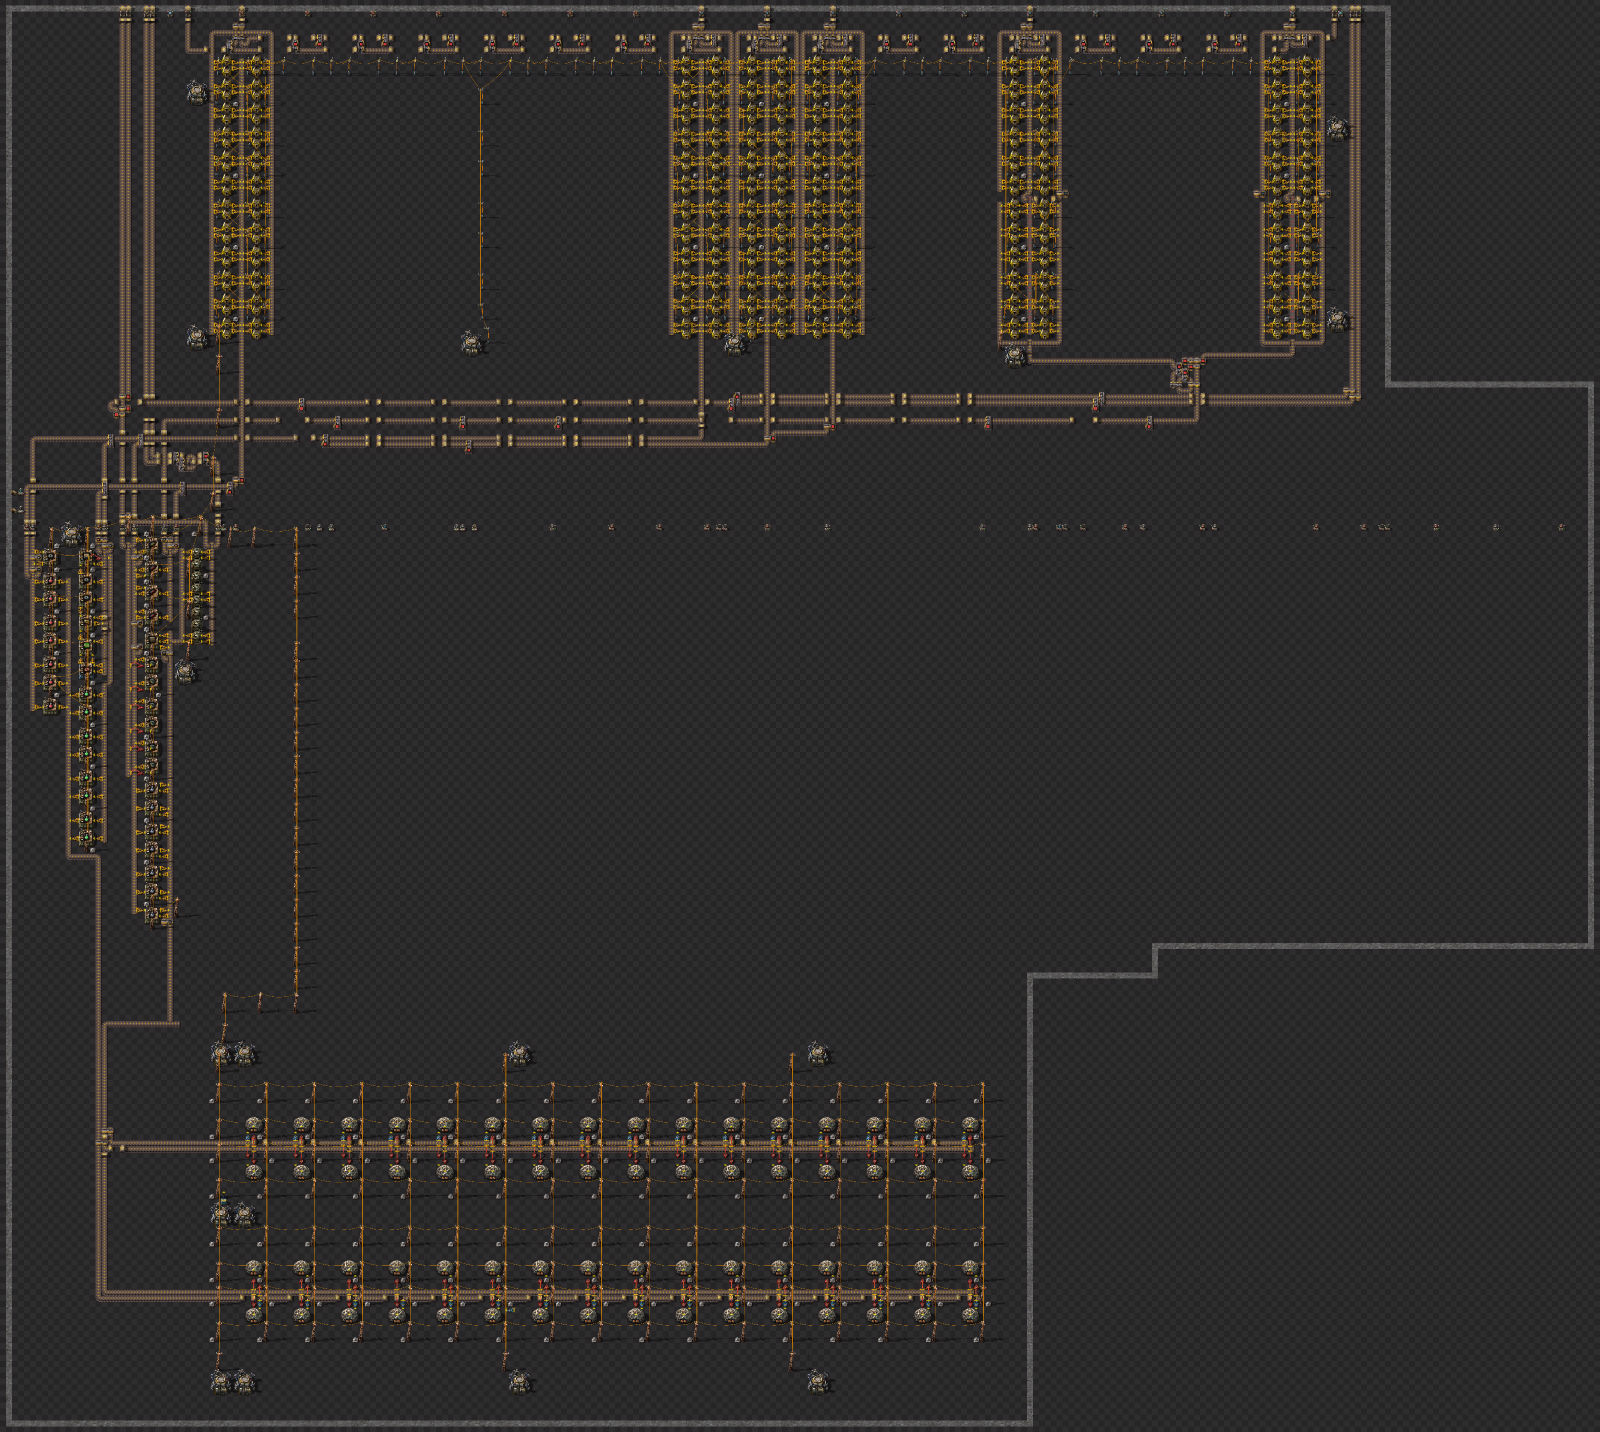Click the red indicator lamp in the left assembly column
This screenshot has height=1432, width=1600.
point(51,580)
